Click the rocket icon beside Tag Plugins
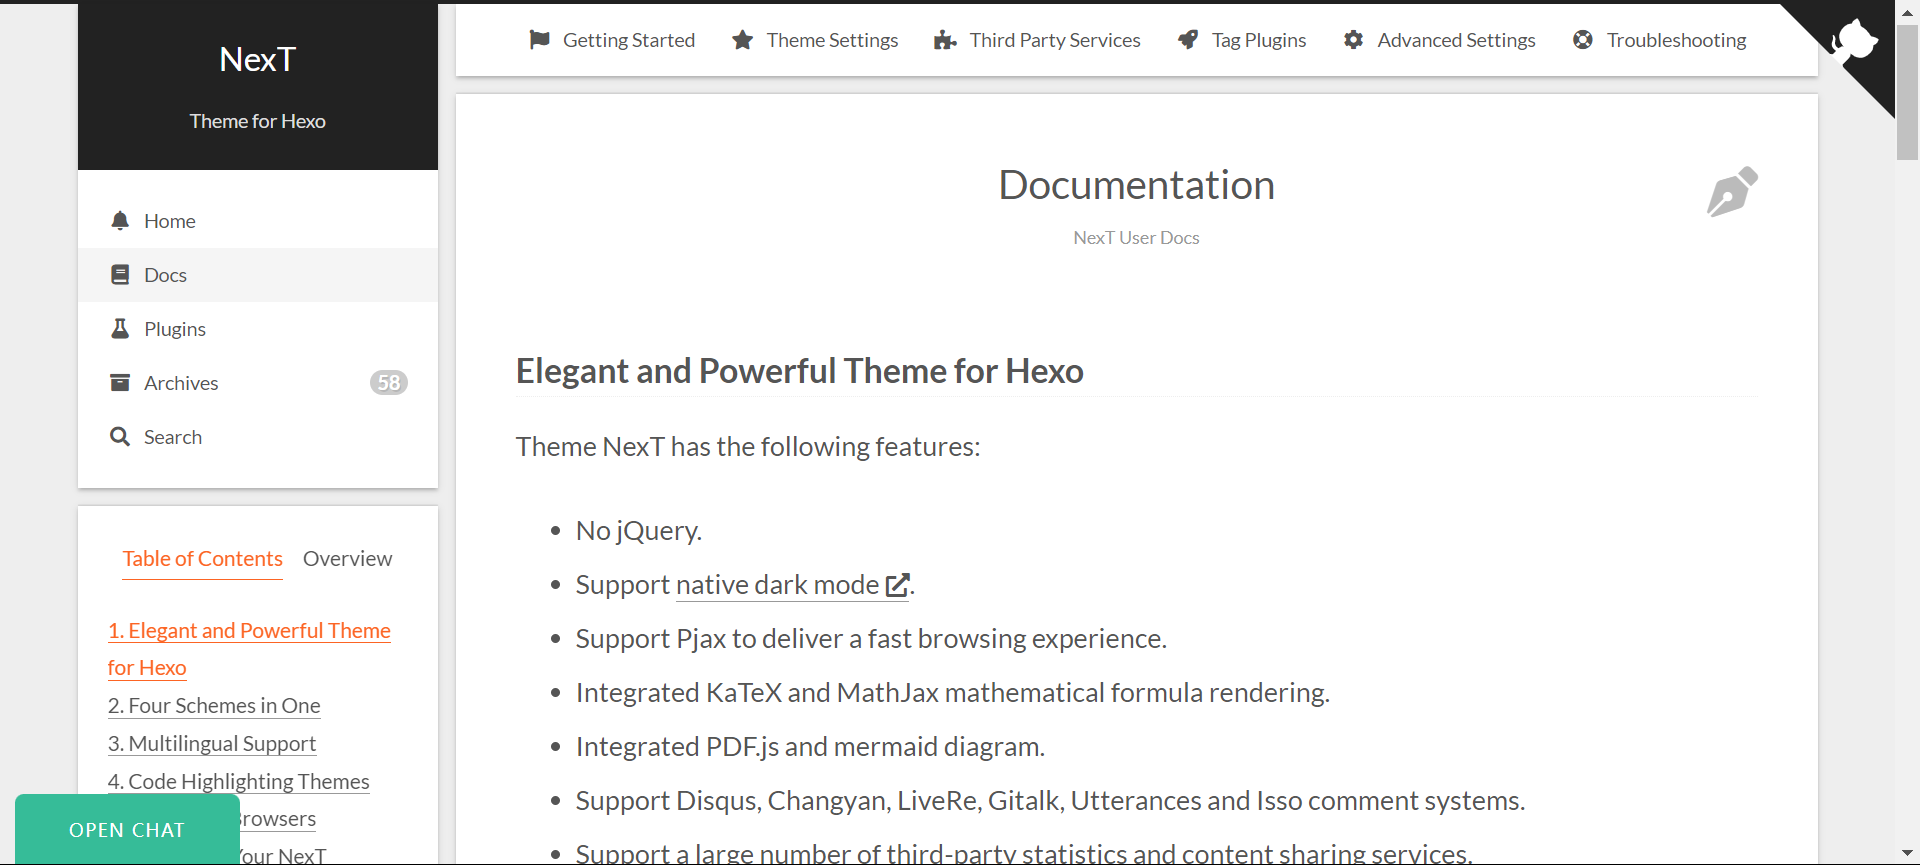Image resolution: width=1920 pixels, height=865 pixels. (1188, 40)
